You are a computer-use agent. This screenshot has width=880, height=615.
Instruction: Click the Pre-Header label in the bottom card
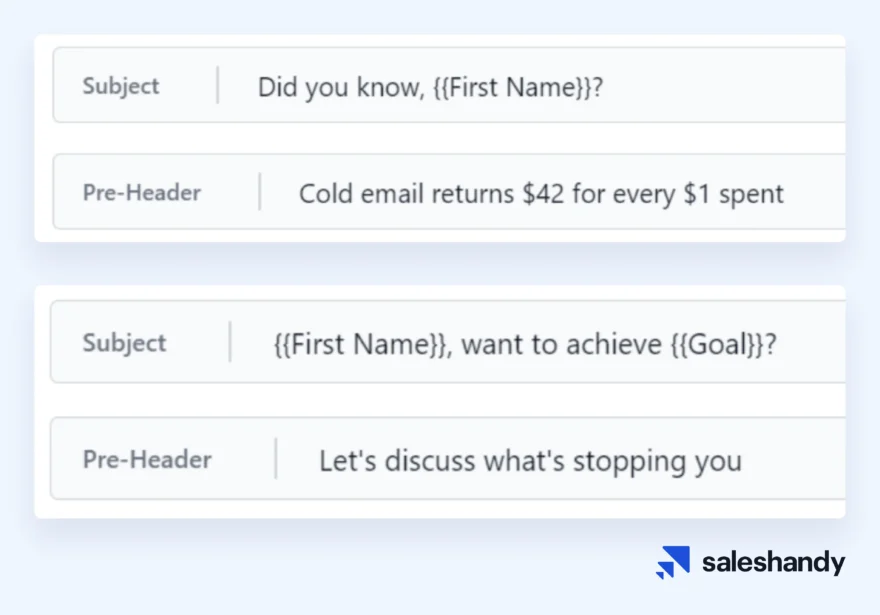coord(147,460)
